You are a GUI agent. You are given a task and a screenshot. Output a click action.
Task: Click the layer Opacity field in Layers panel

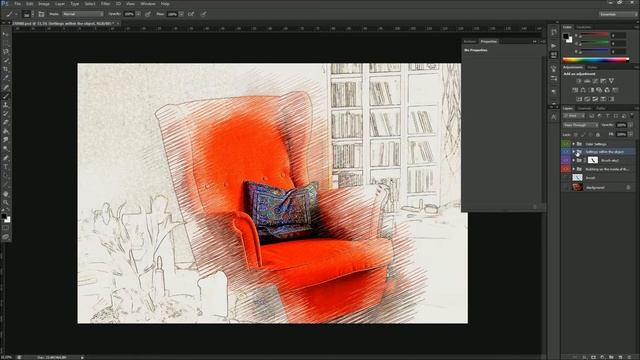click(621, 125)
